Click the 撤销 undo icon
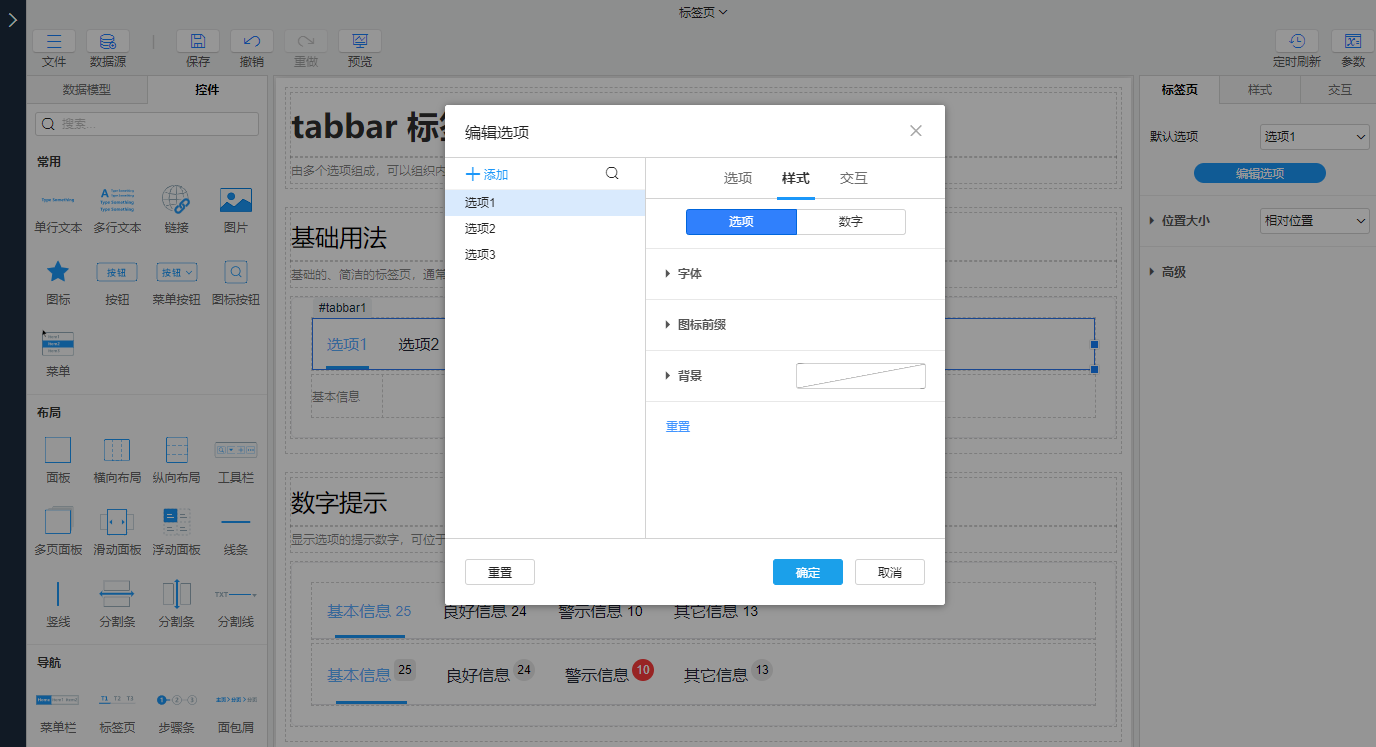The image size is (1376, 747). click(252, 41)
